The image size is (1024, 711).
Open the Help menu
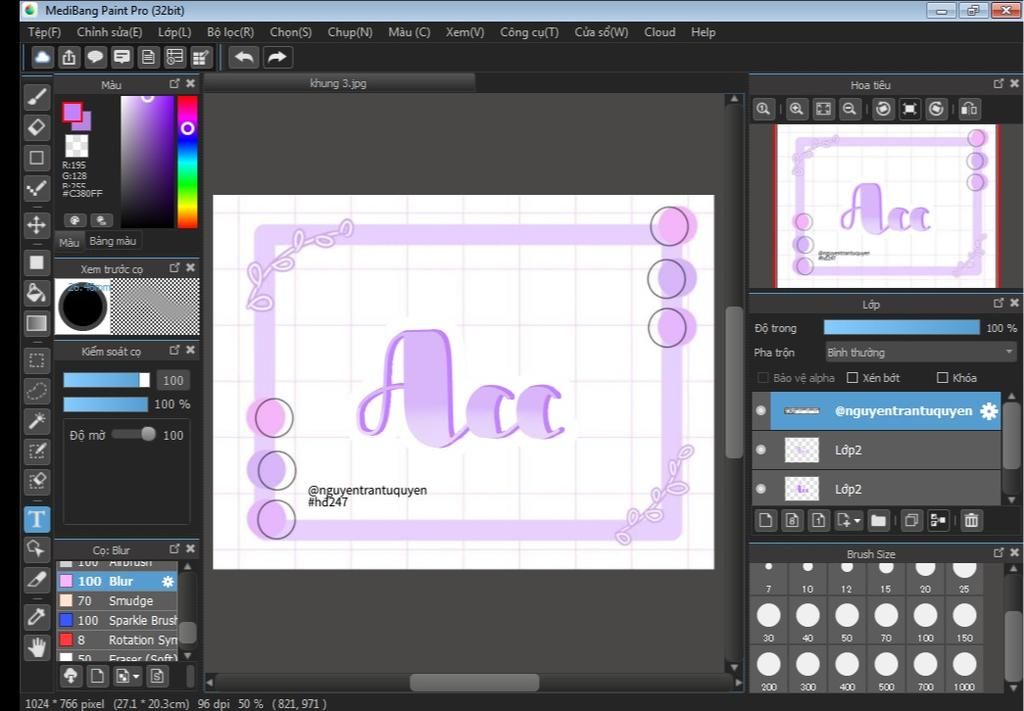703,32
